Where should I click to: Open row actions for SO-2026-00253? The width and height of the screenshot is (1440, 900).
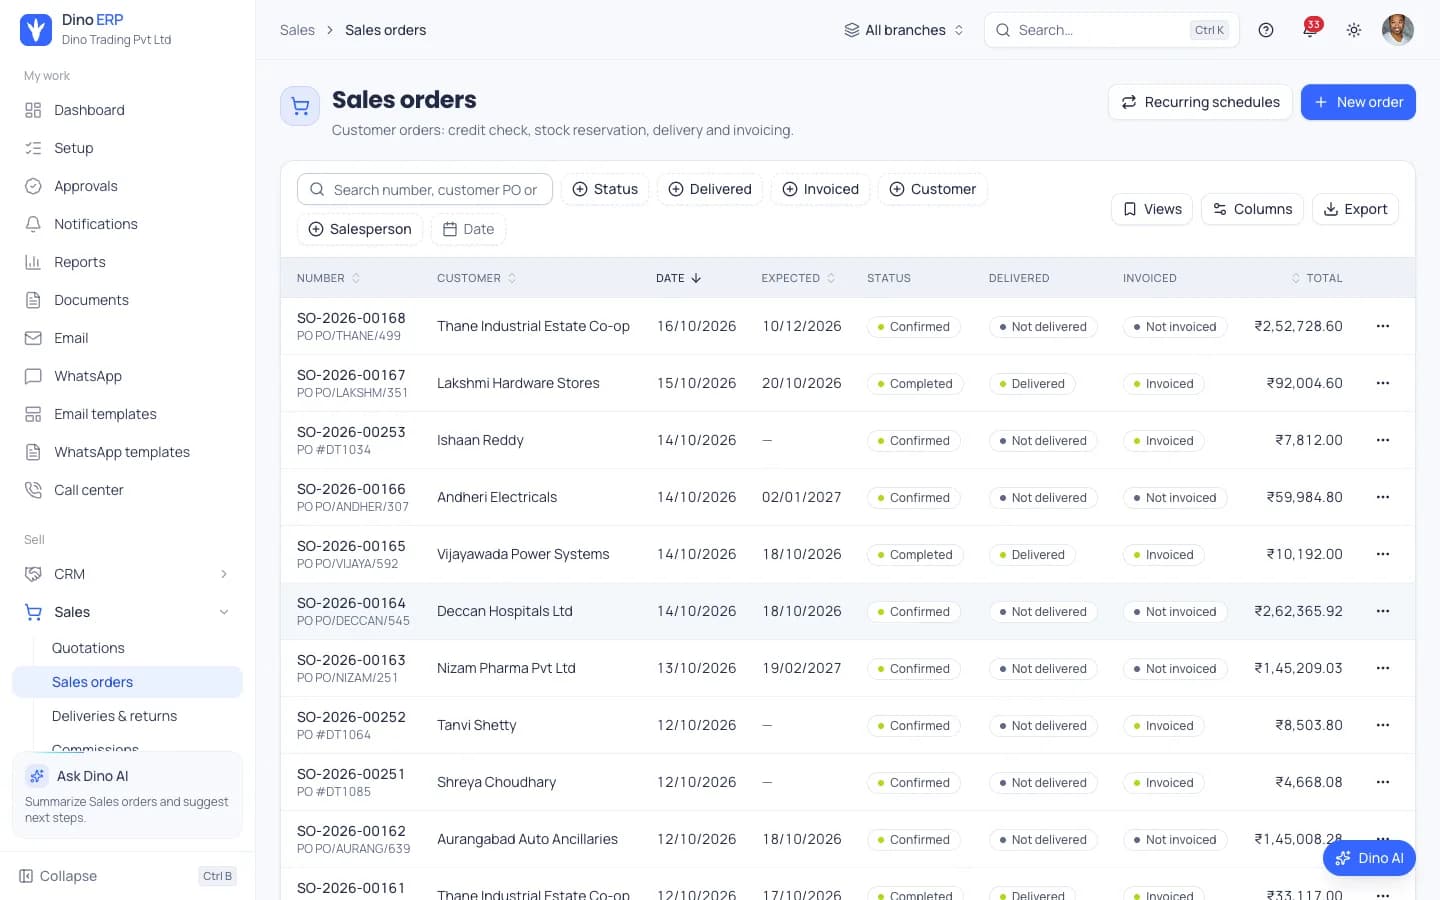1383,440
